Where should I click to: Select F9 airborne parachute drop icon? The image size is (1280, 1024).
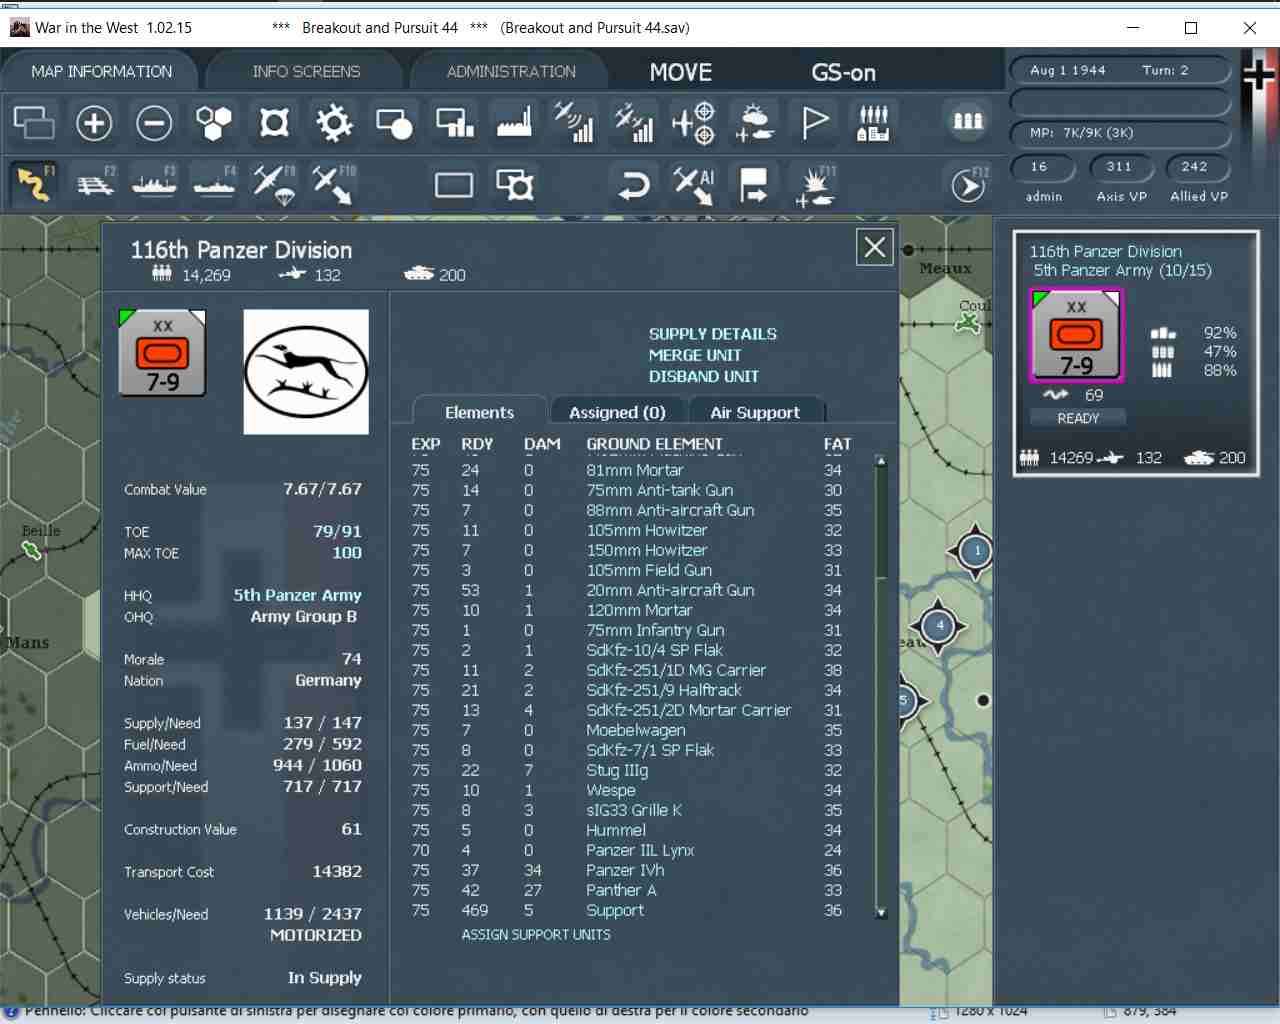coord(274,184)
